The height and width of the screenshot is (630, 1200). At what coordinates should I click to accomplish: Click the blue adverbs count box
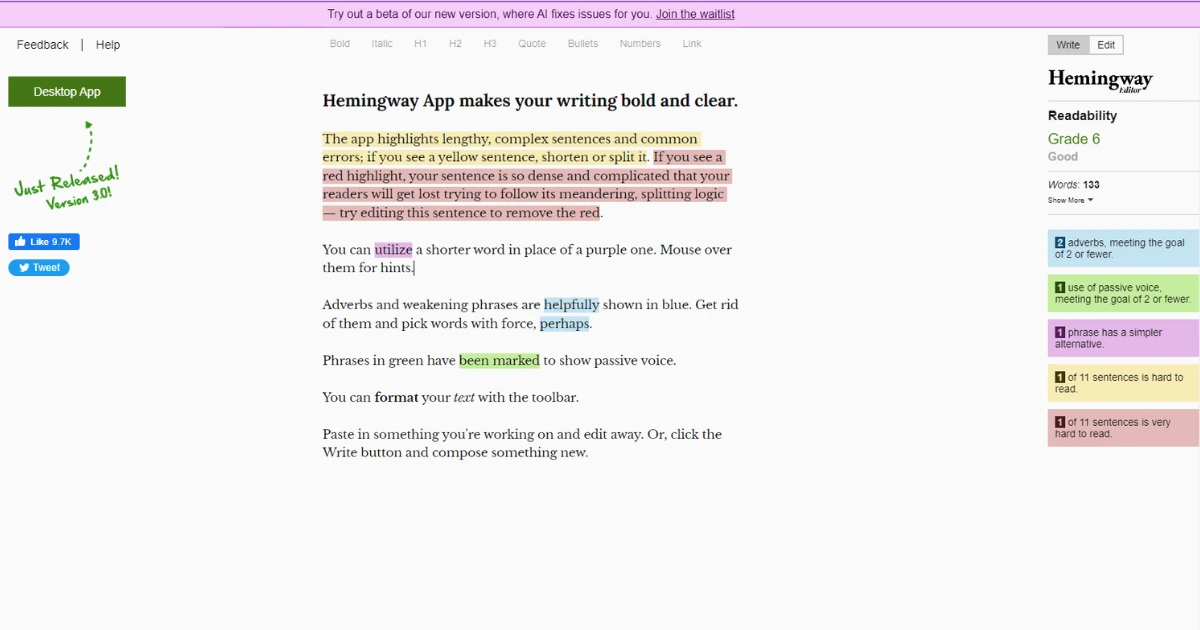1123,248
